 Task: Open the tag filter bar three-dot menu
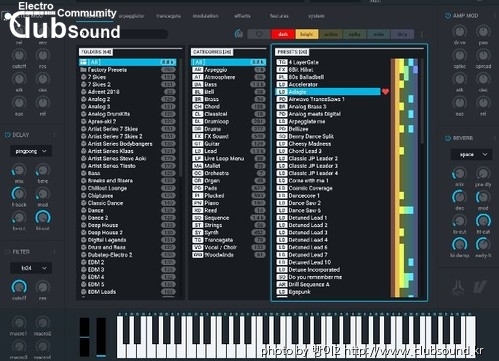pos(422,34)
